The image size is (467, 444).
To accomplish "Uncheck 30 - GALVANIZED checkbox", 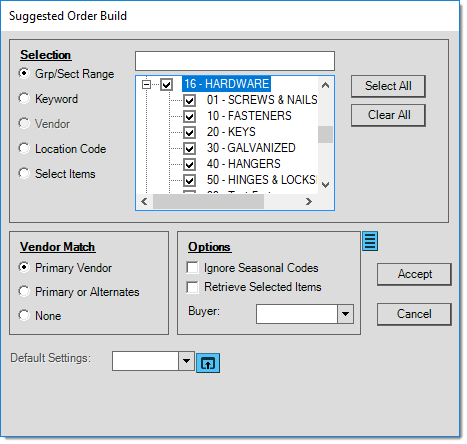I will coord(189,148).
